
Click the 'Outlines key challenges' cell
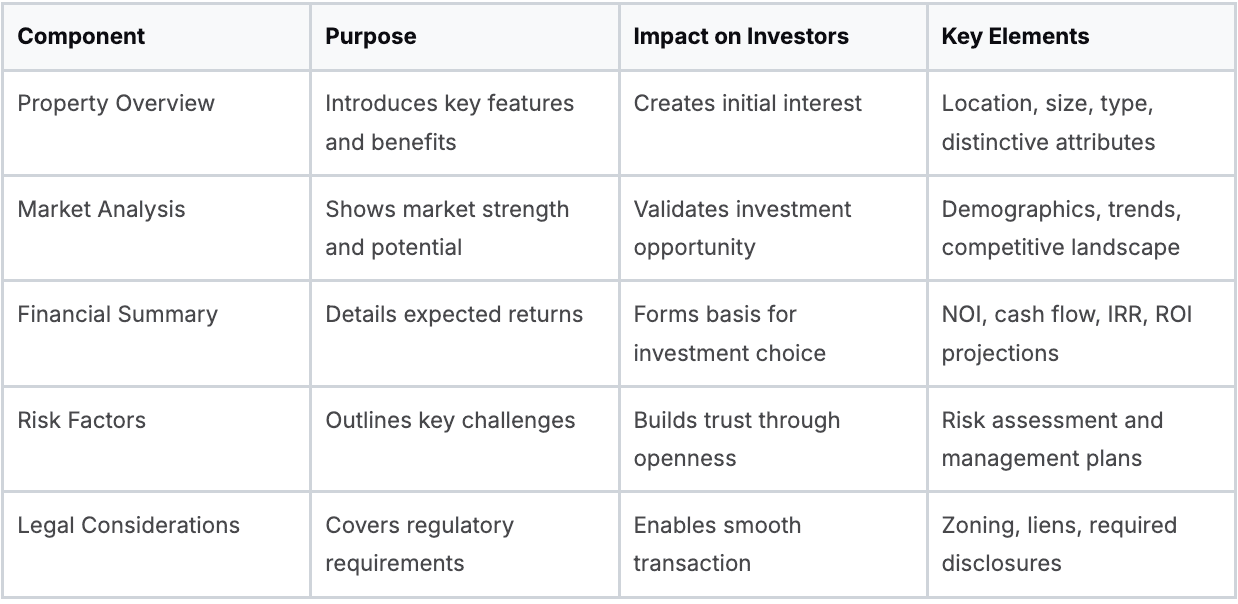point(450,420)
